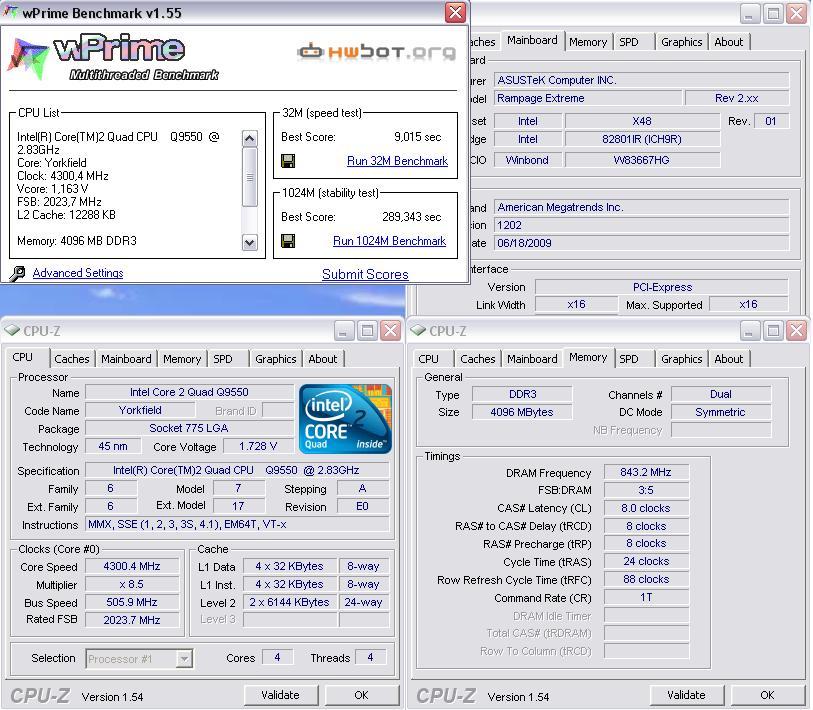Click the HWBOT.org logo
The height and width of the screenshot is (710, 813).
376,51
